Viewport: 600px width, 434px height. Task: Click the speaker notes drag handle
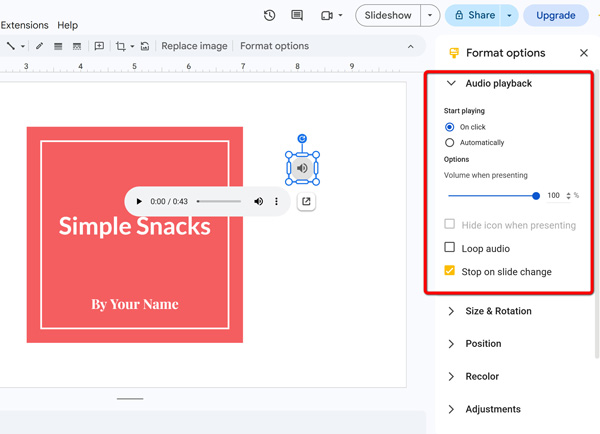(130, 399)
